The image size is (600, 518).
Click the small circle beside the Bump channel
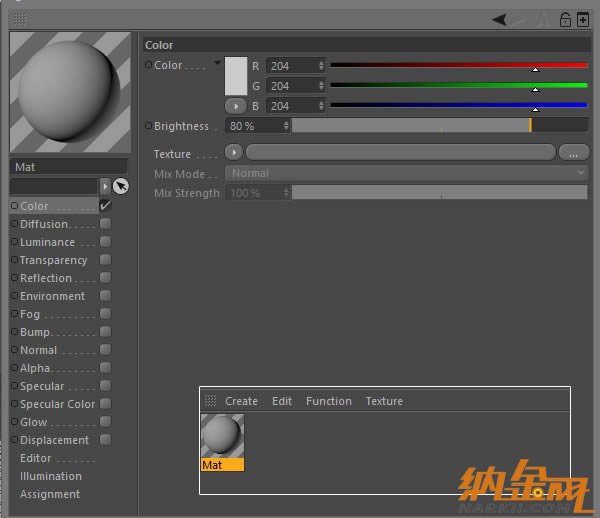point(15,331)
